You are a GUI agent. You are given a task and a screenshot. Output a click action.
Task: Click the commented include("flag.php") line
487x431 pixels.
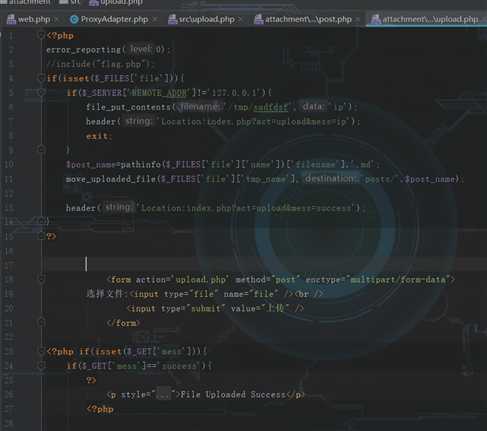[x=100, y=64]
